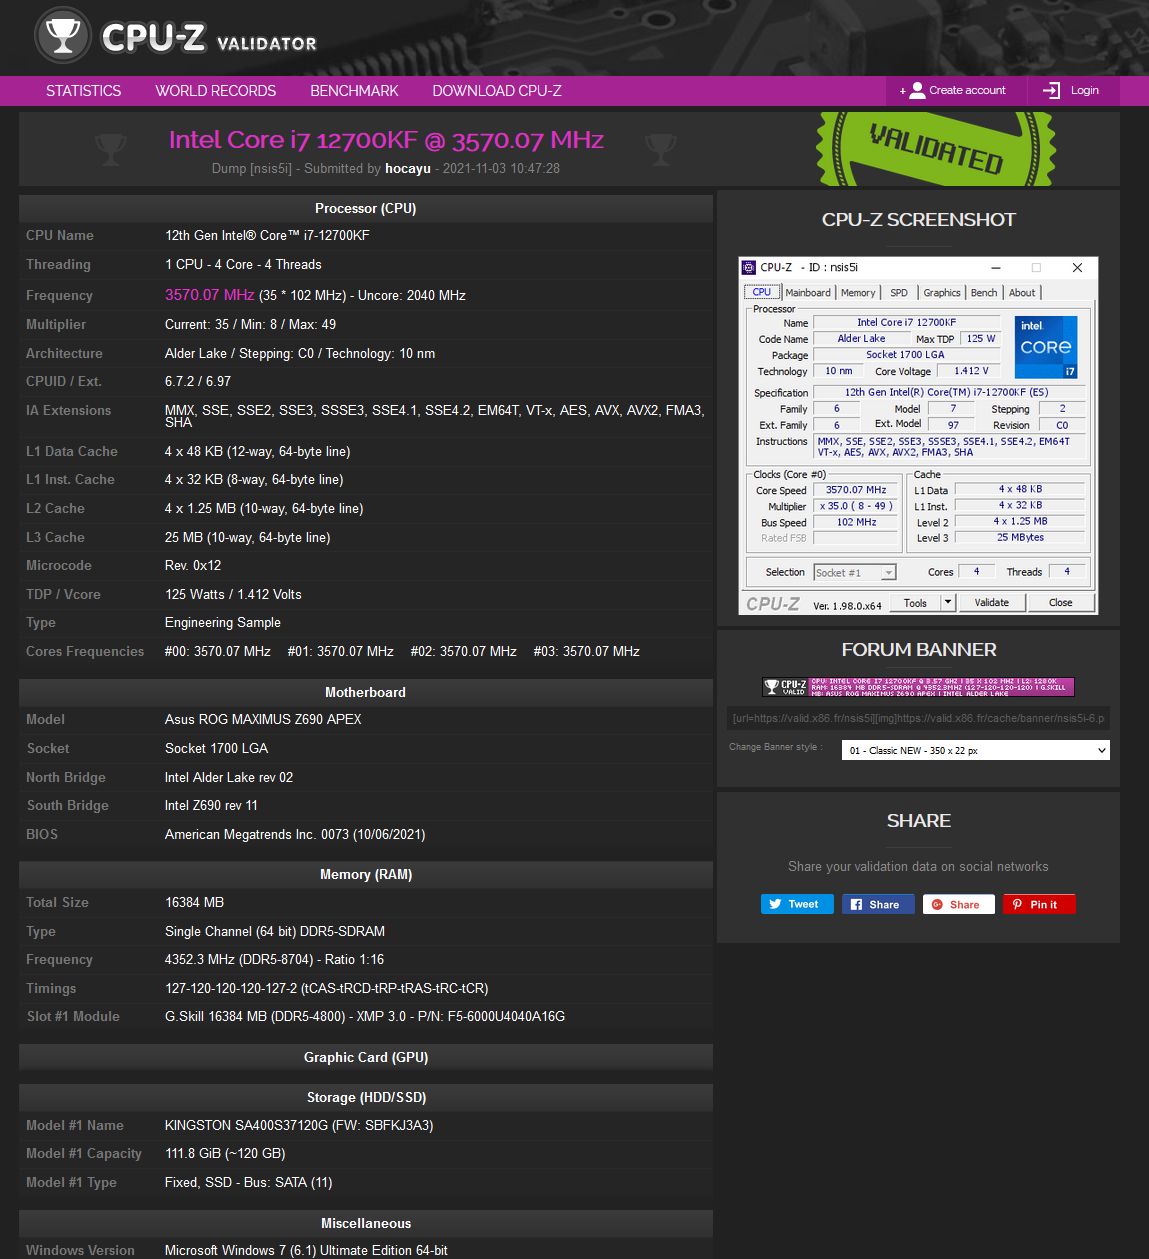Select the Mainboard tab in CPU-Z screenshot

click(x=808, y=292)
